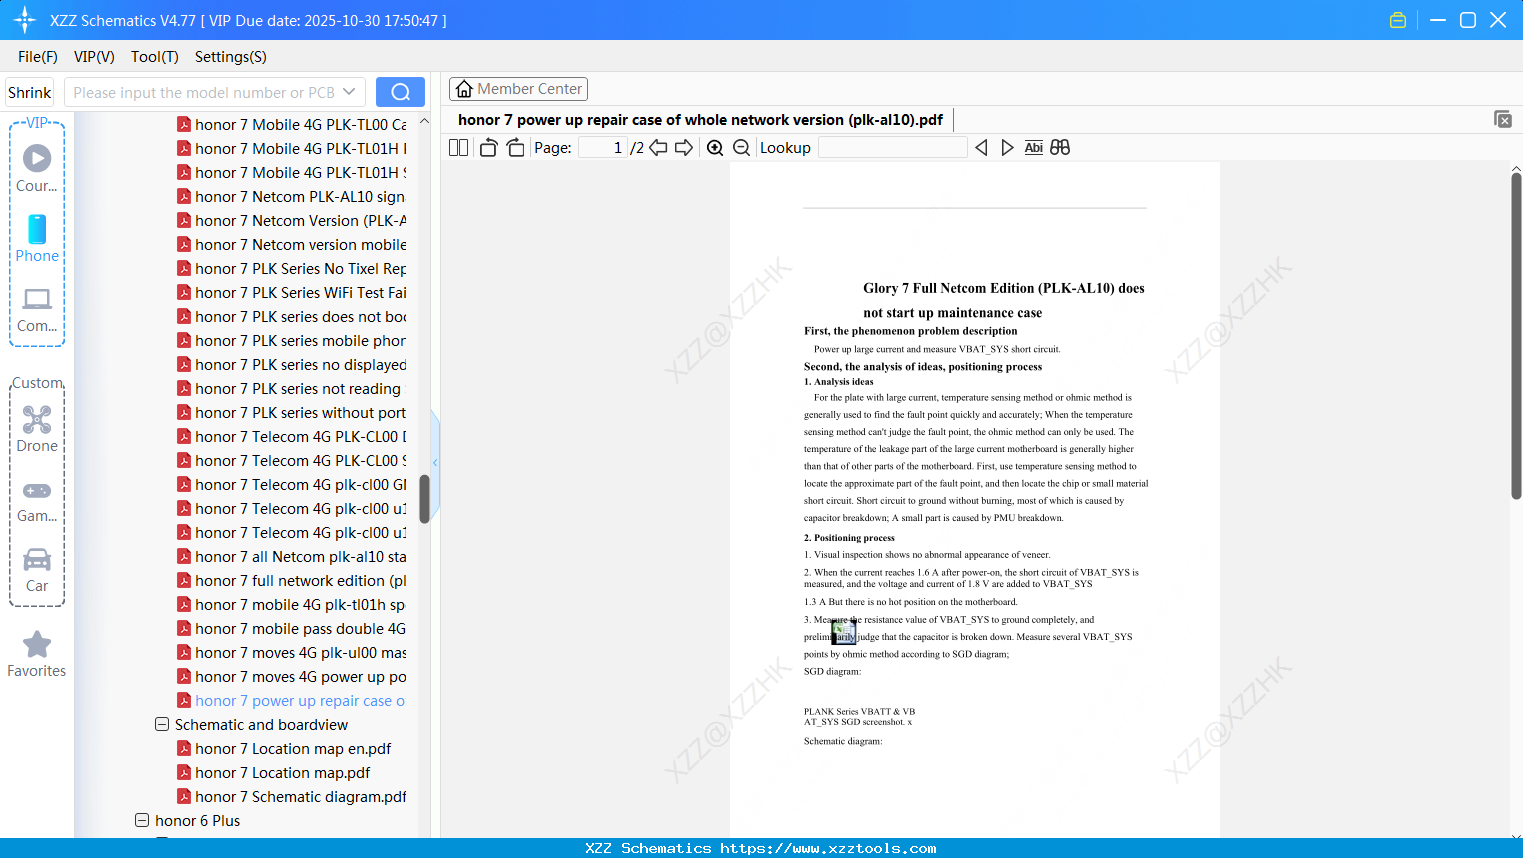Click the XZZ Schematics logo icon
1523x858 pixels.
(x=25, y=20)
